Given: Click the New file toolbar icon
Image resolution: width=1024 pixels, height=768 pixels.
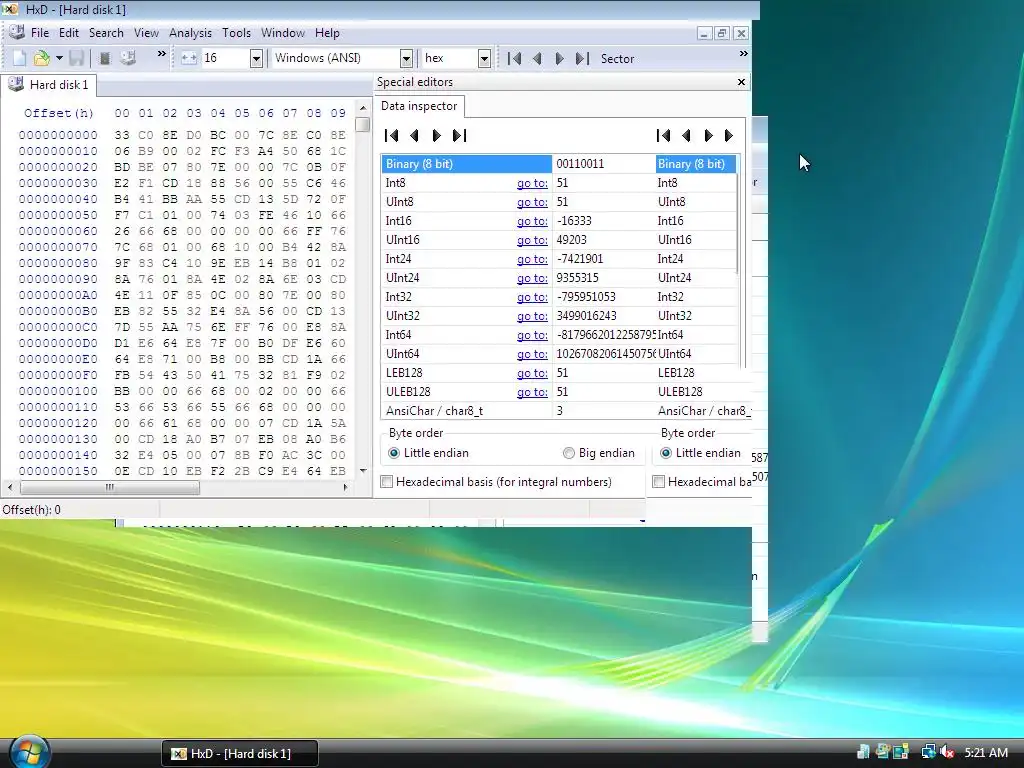Looking at the screenshot, I should coord(20,58).
